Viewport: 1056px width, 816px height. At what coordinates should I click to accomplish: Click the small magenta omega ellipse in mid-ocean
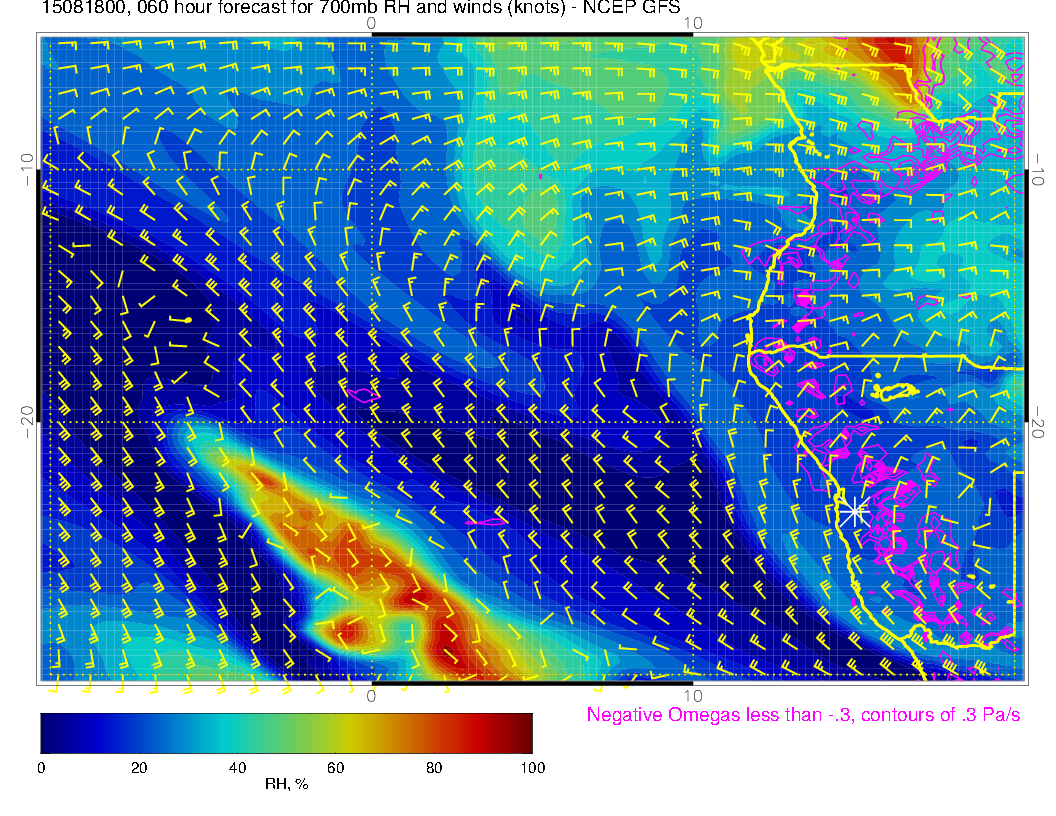(x=486, y=521)
